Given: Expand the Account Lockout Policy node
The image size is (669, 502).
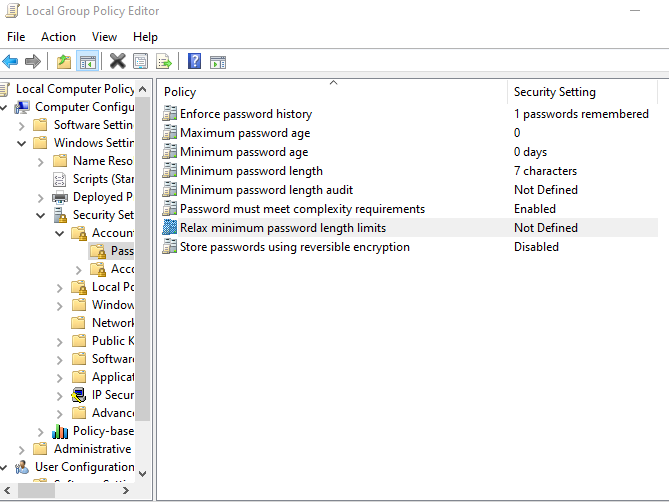Looking at the screenshot, I should [x=79, y=270].
